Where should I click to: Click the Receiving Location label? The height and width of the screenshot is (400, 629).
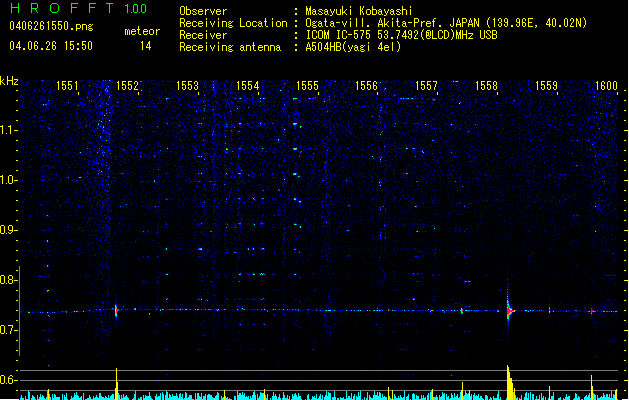[x=233, y=23]
